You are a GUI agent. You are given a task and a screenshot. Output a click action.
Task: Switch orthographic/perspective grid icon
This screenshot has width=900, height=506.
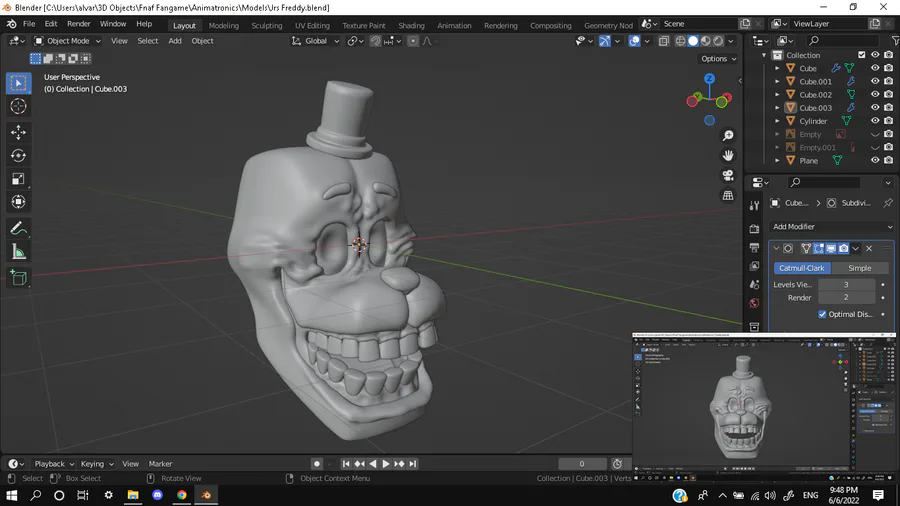(x=728, y=196)
